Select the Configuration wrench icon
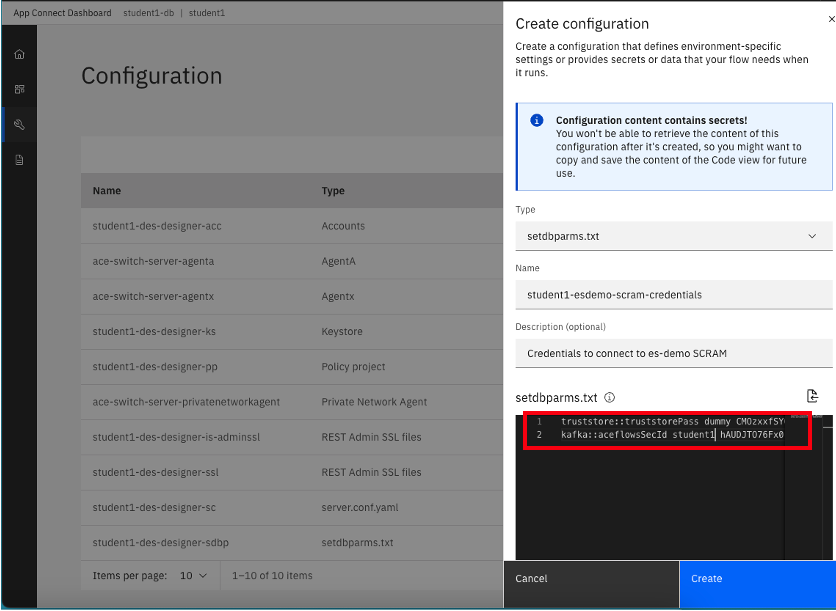 point(19,125)
